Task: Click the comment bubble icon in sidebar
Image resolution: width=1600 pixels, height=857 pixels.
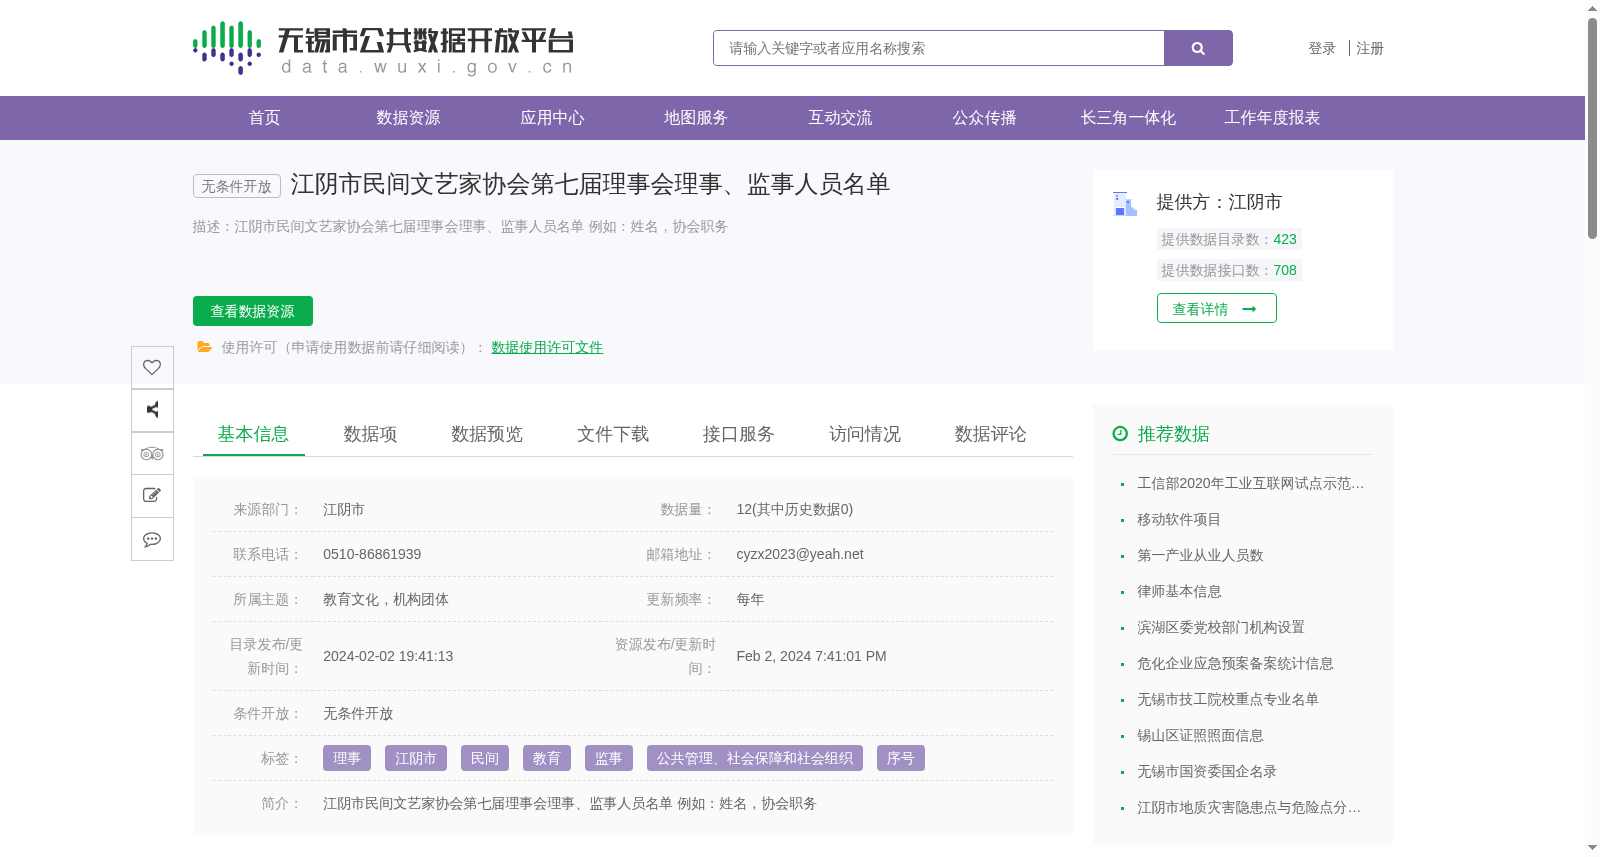Action: 152,539
